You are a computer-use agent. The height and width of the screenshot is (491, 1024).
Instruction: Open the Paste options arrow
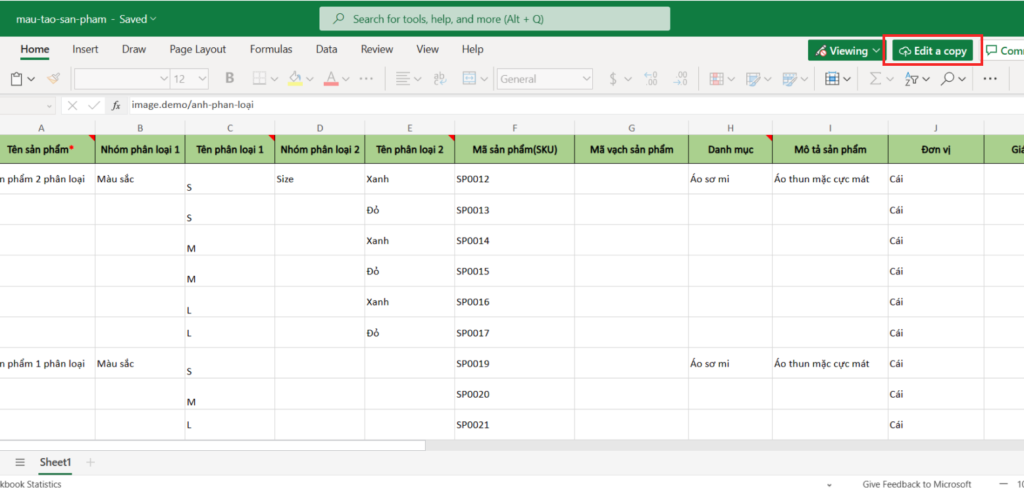pyautogui.click(x=32, y=79)
